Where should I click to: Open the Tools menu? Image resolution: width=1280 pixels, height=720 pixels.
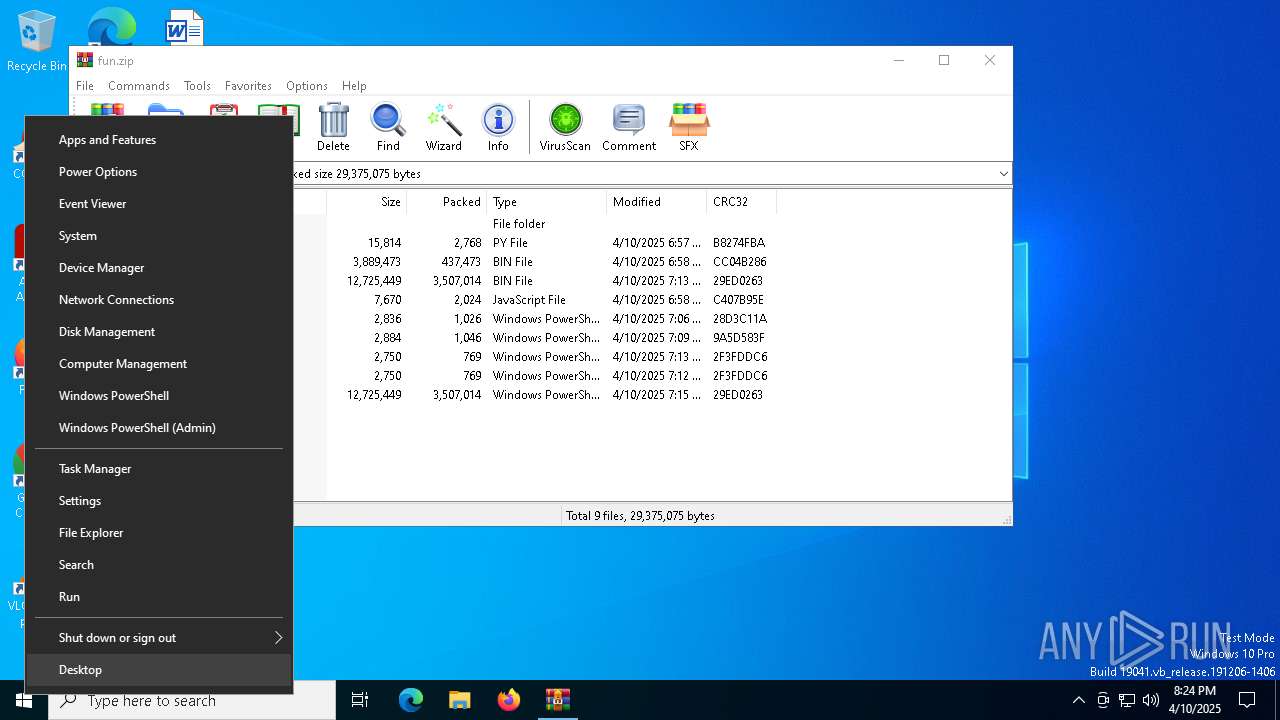click(x=197, y=86)
